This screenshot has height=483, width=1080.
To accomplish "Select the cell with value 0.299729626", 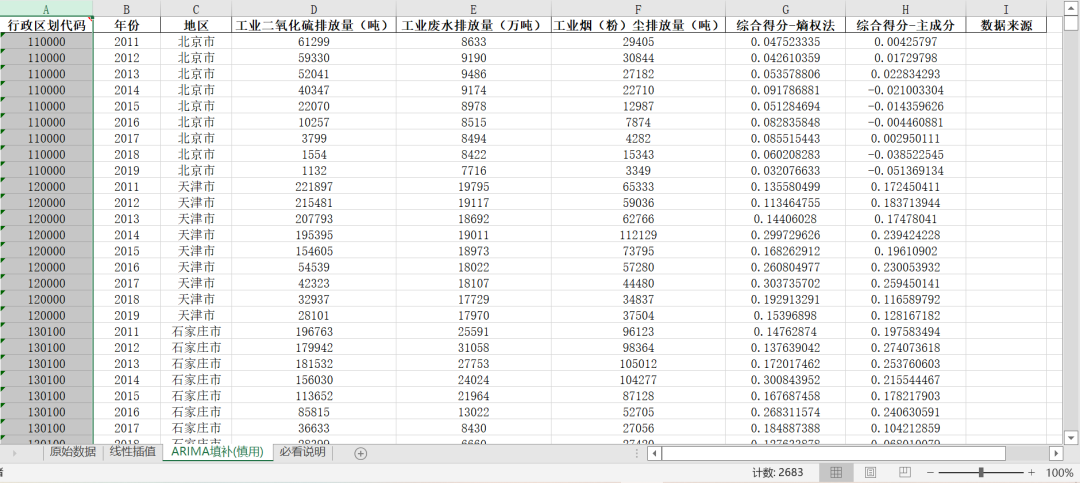I will coord(786,235).
